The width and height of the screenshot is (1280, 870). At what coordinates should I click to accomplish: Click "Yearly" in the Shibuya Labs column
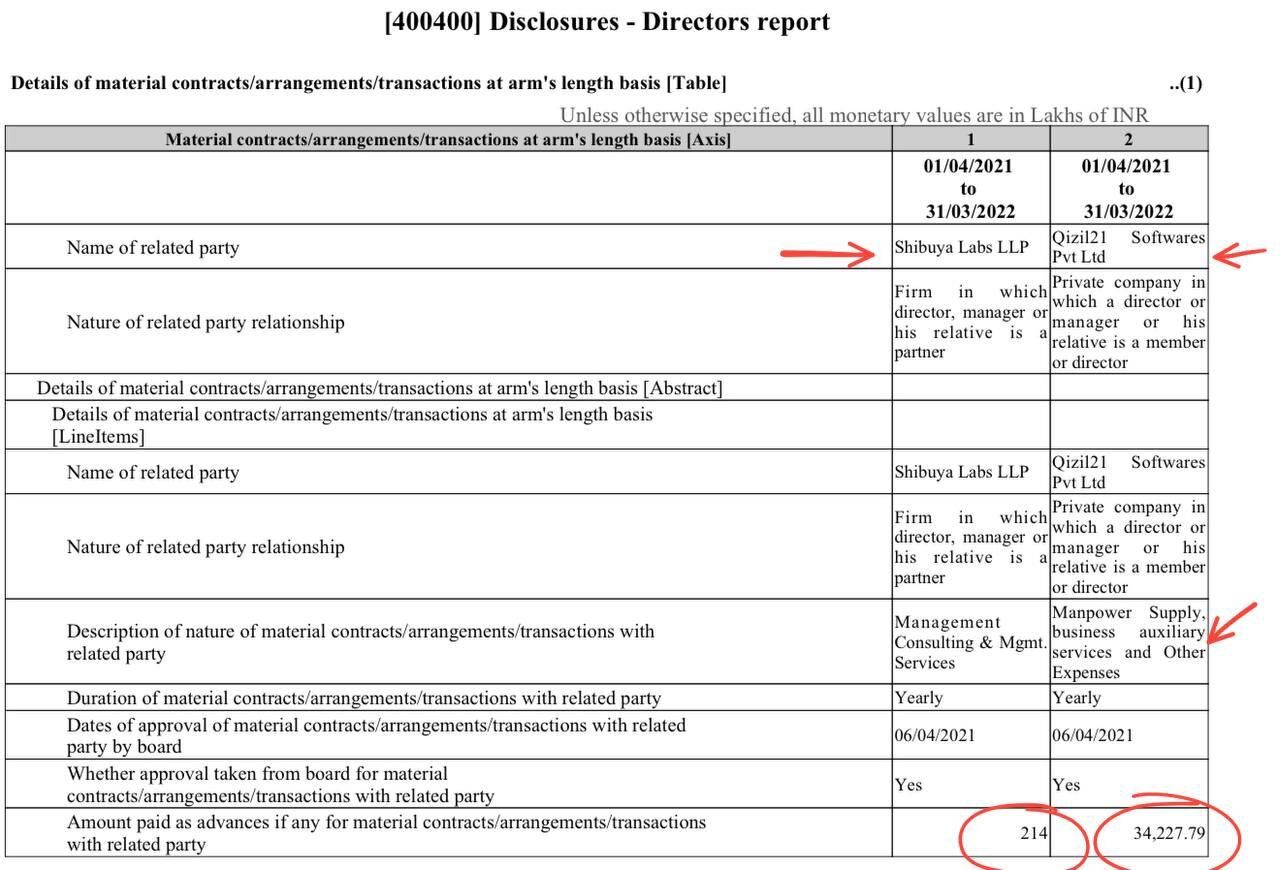click(918, 698)
